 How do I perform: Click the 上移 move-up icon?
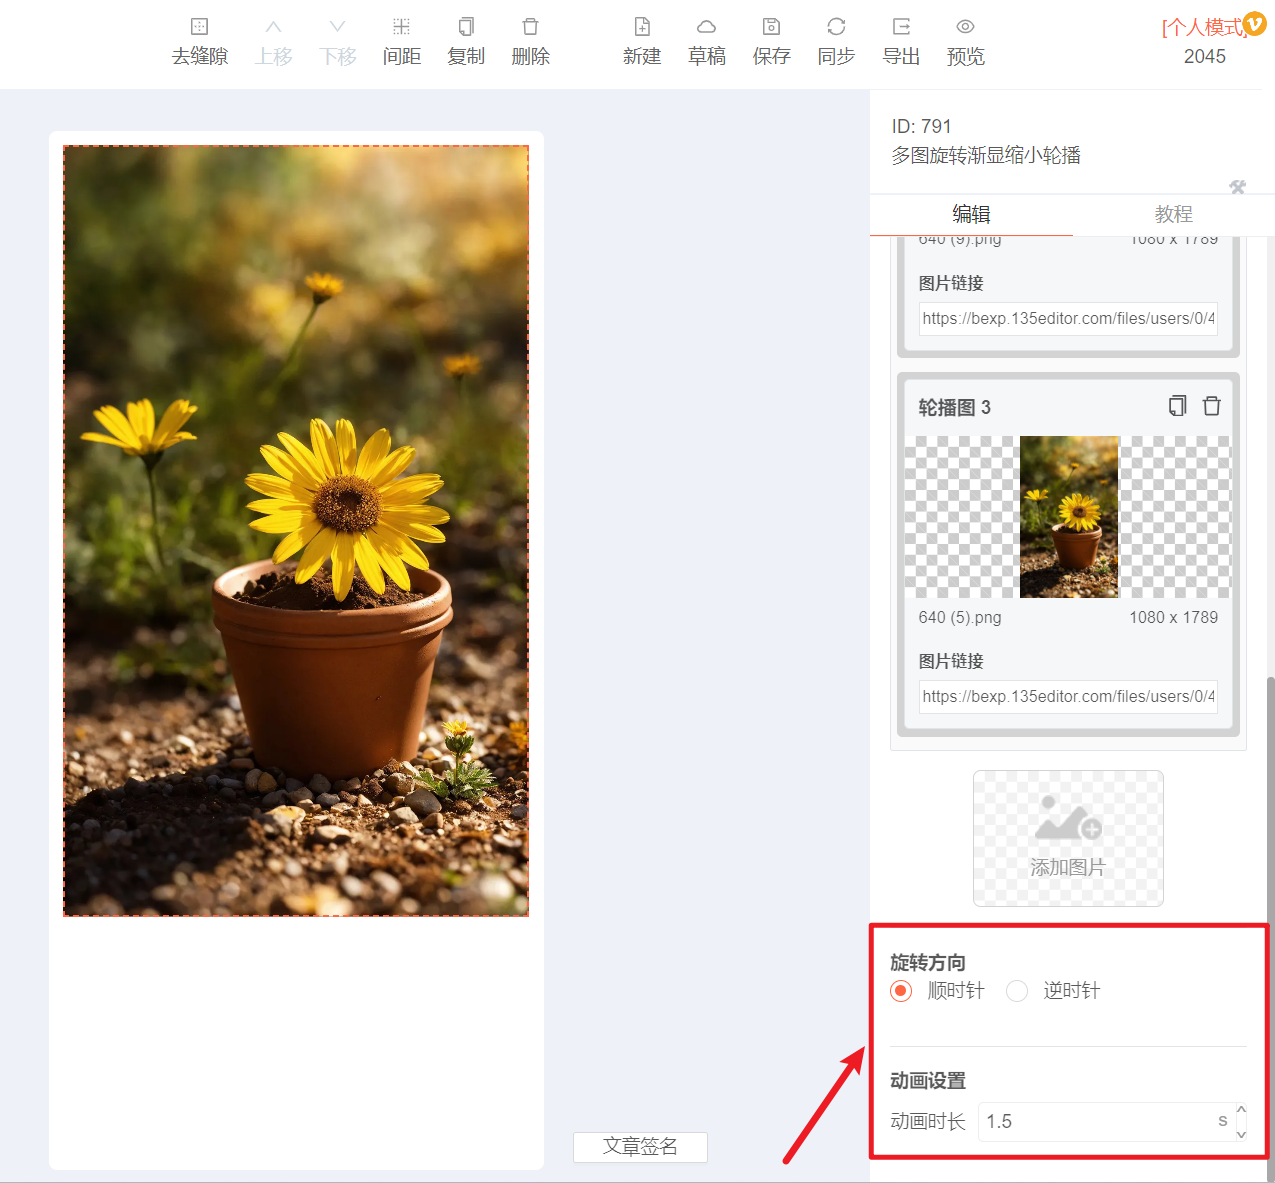(x=273, y=27)
